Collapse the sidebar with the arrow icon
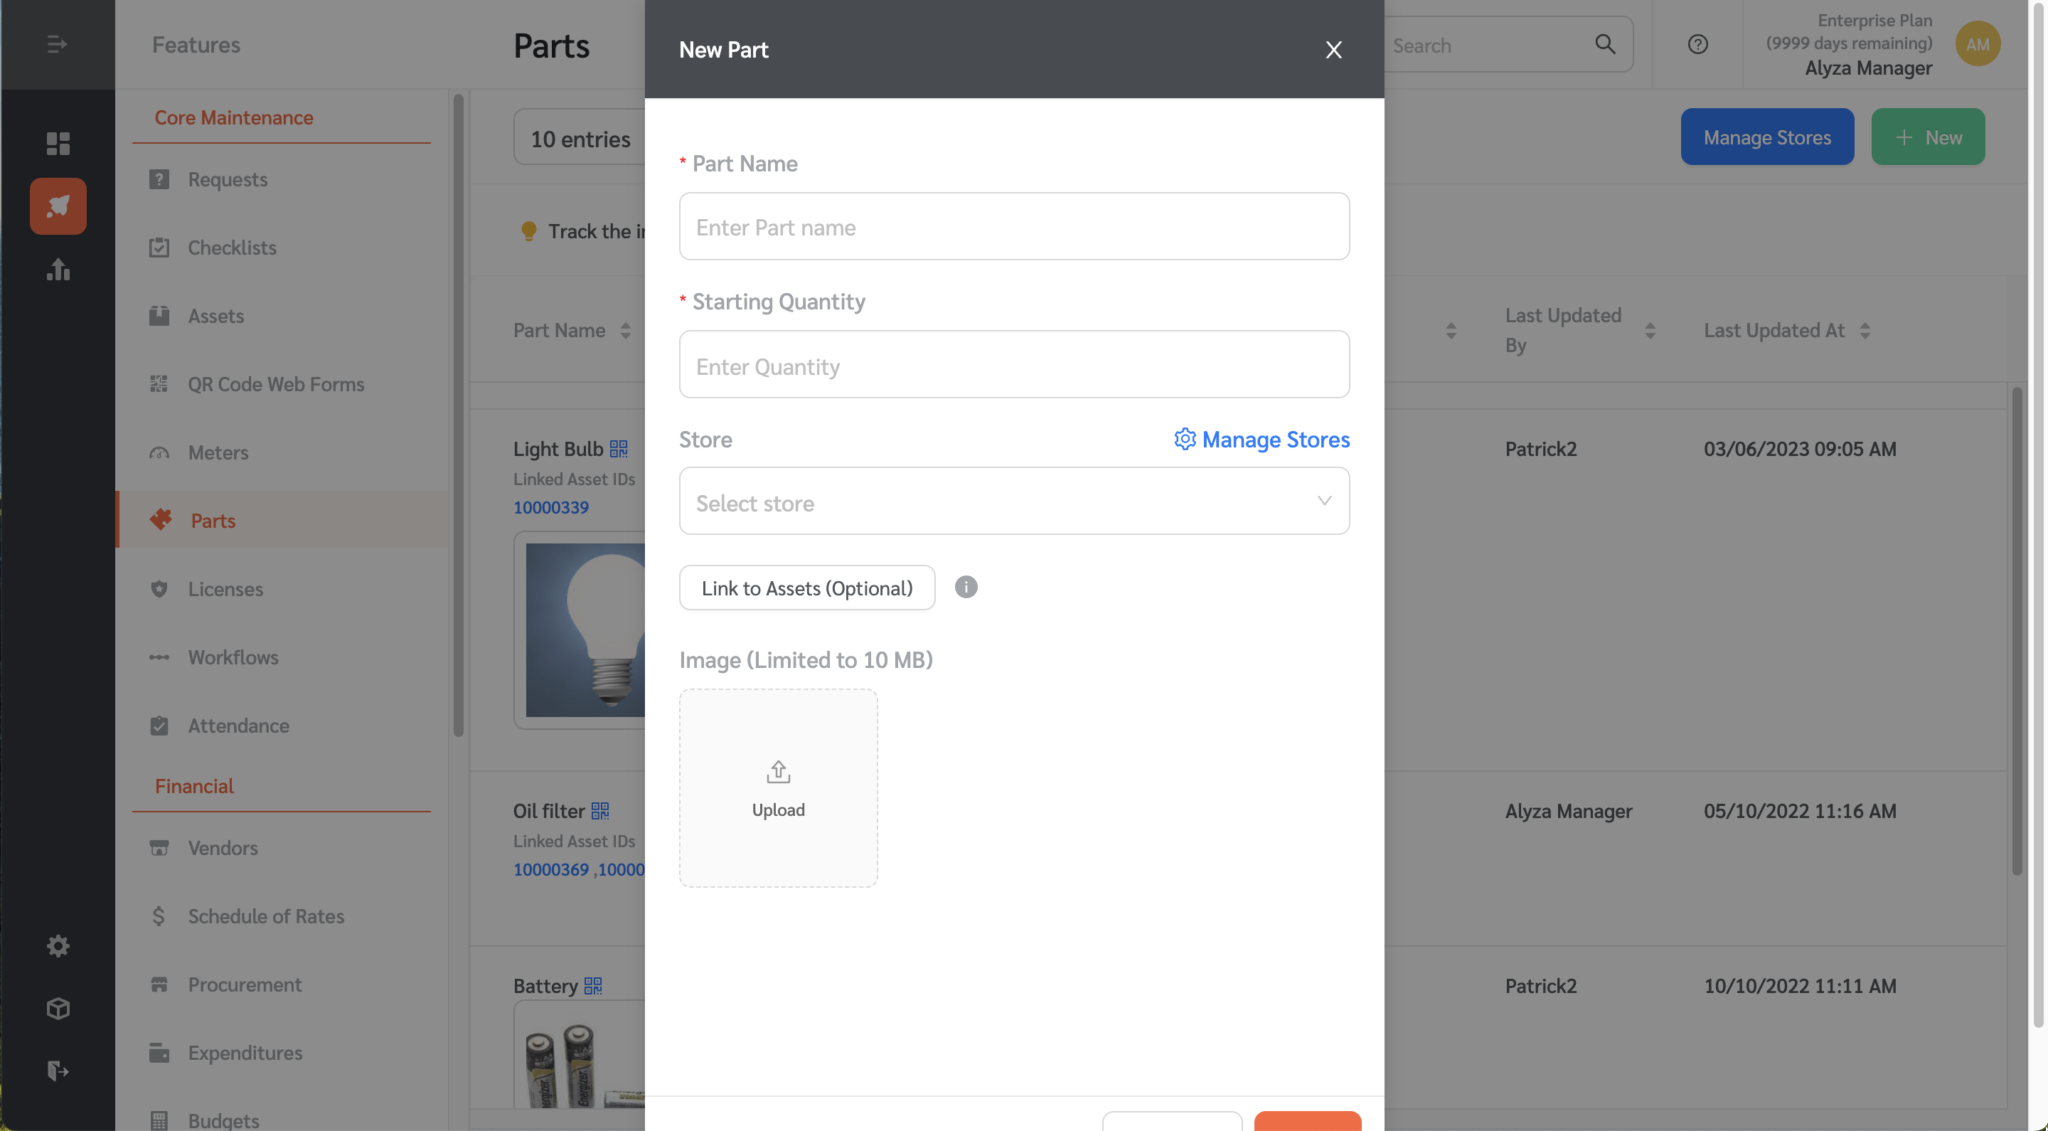 click(57, 44)
